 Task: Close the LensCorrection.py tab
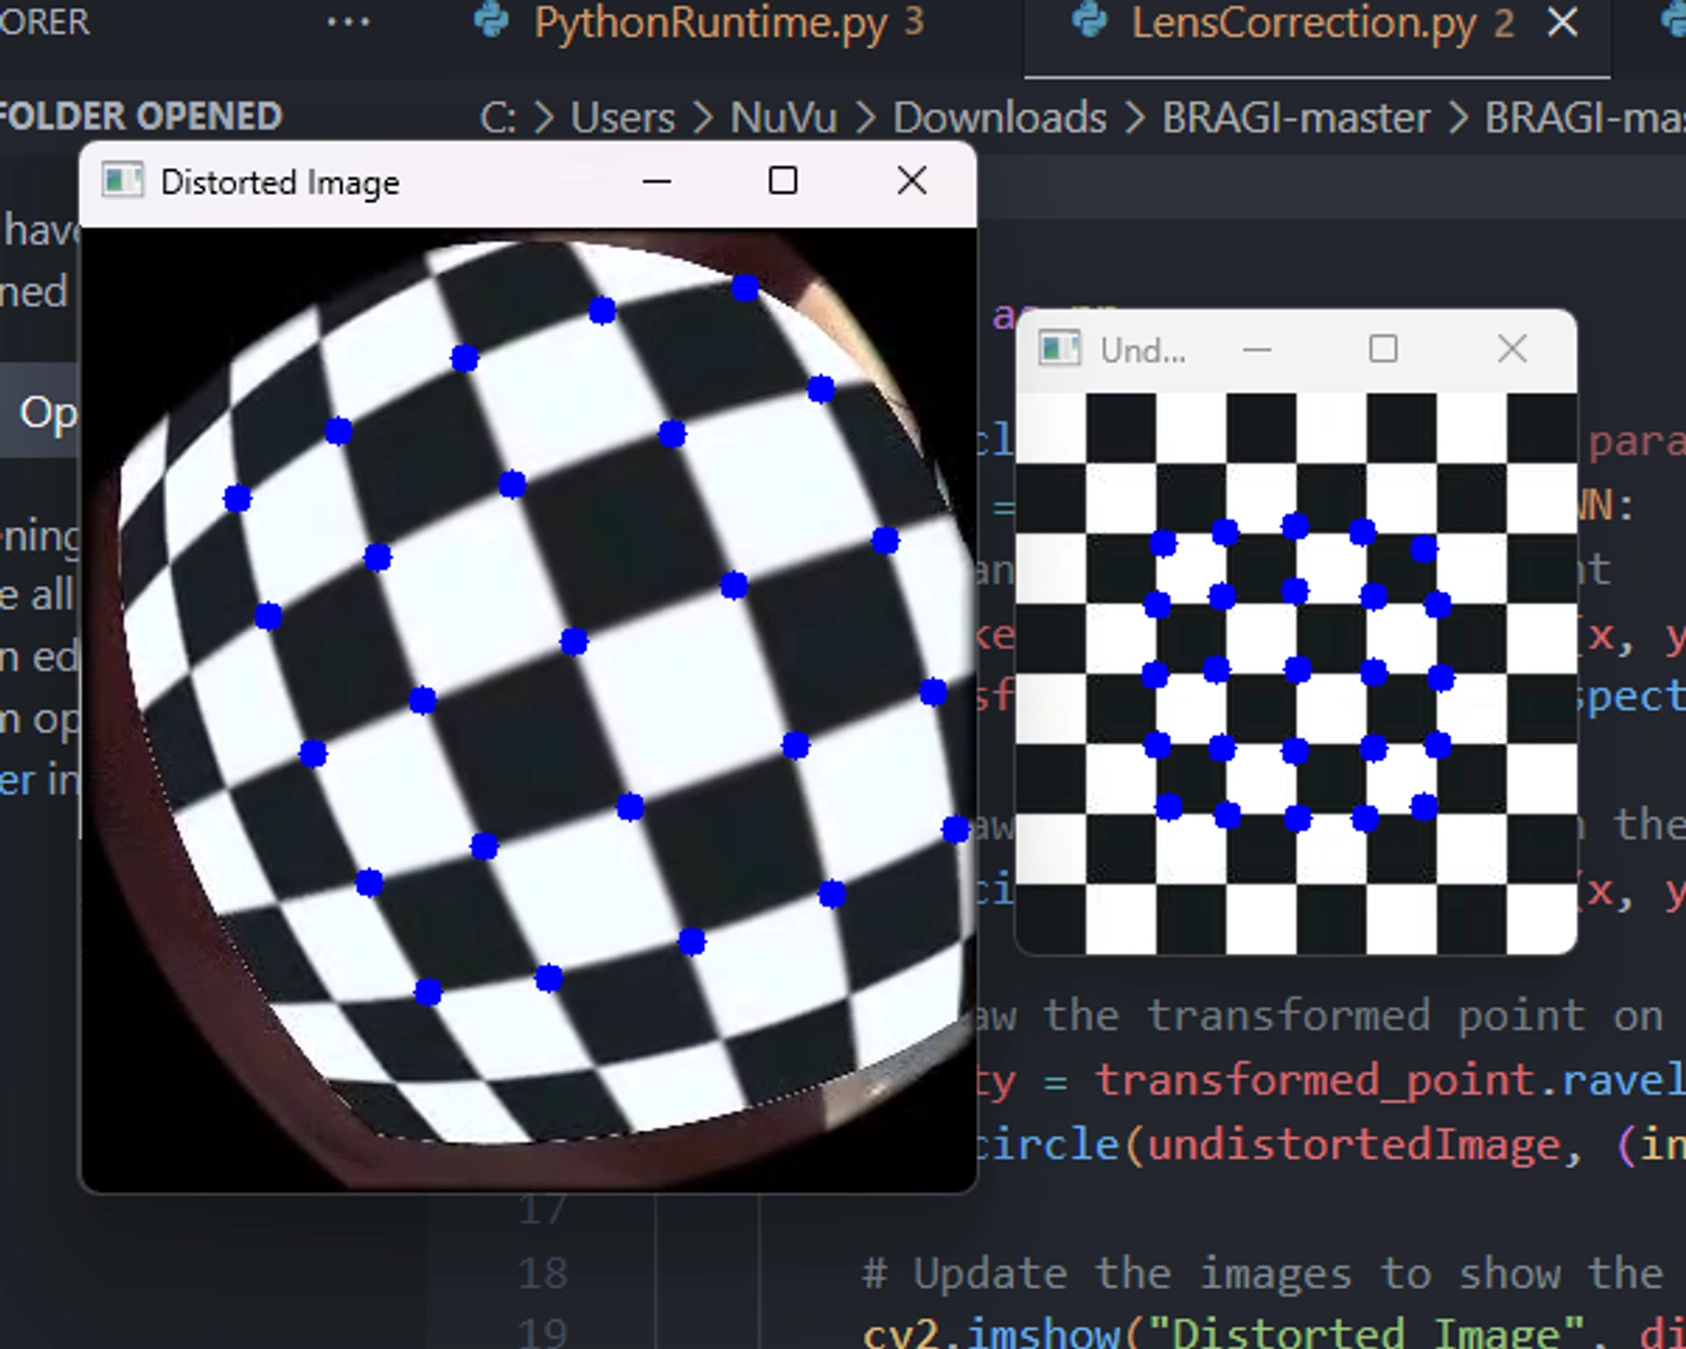[1561, 24]
